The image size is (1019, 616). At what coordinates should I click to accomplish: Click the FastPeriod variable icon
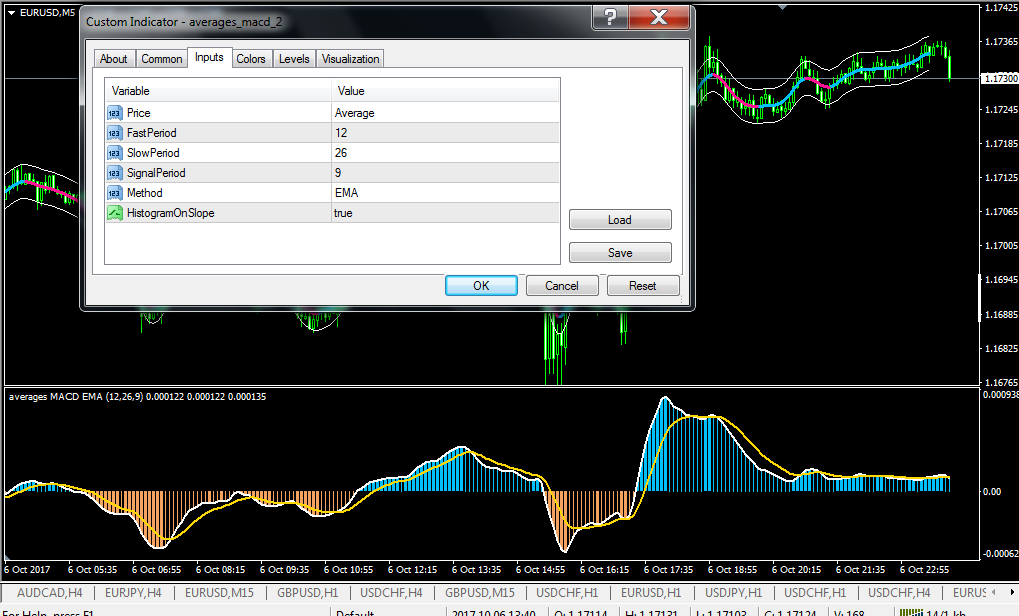[x=114, y=133]
